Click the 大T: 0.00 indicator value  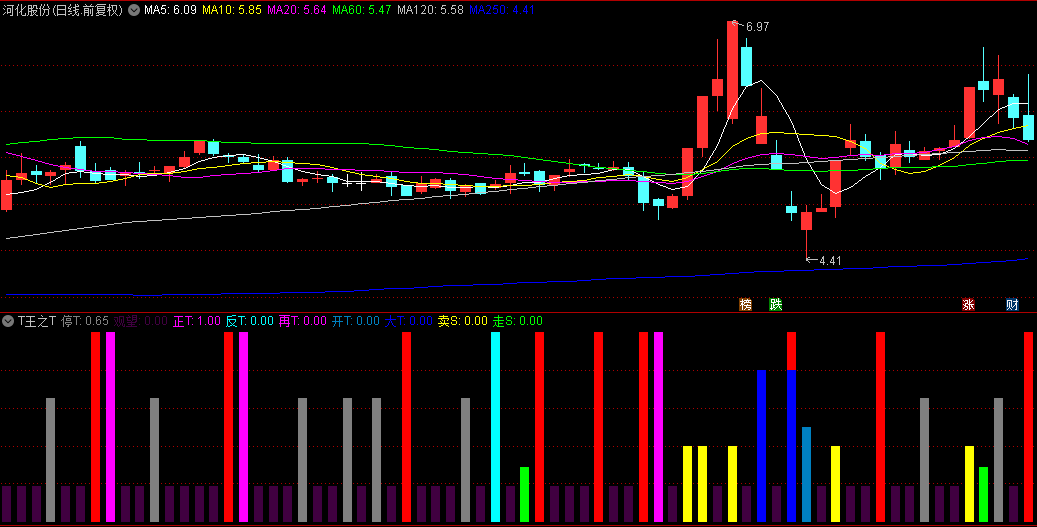pos(408,321)
